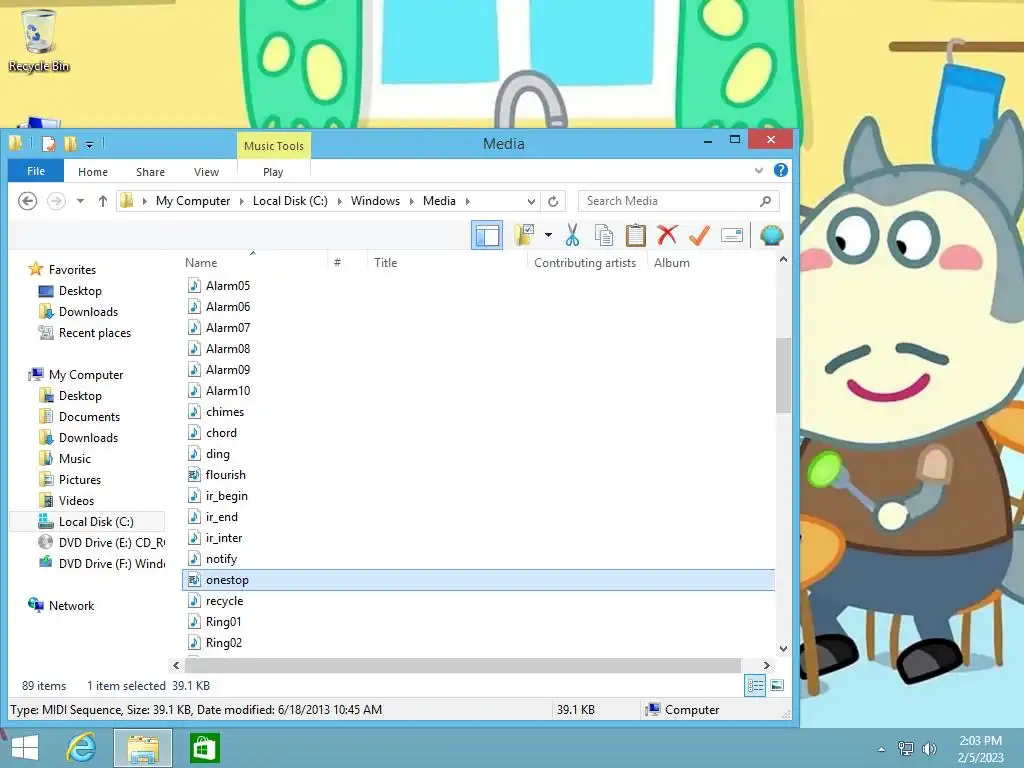Go up one folder level

103,201
